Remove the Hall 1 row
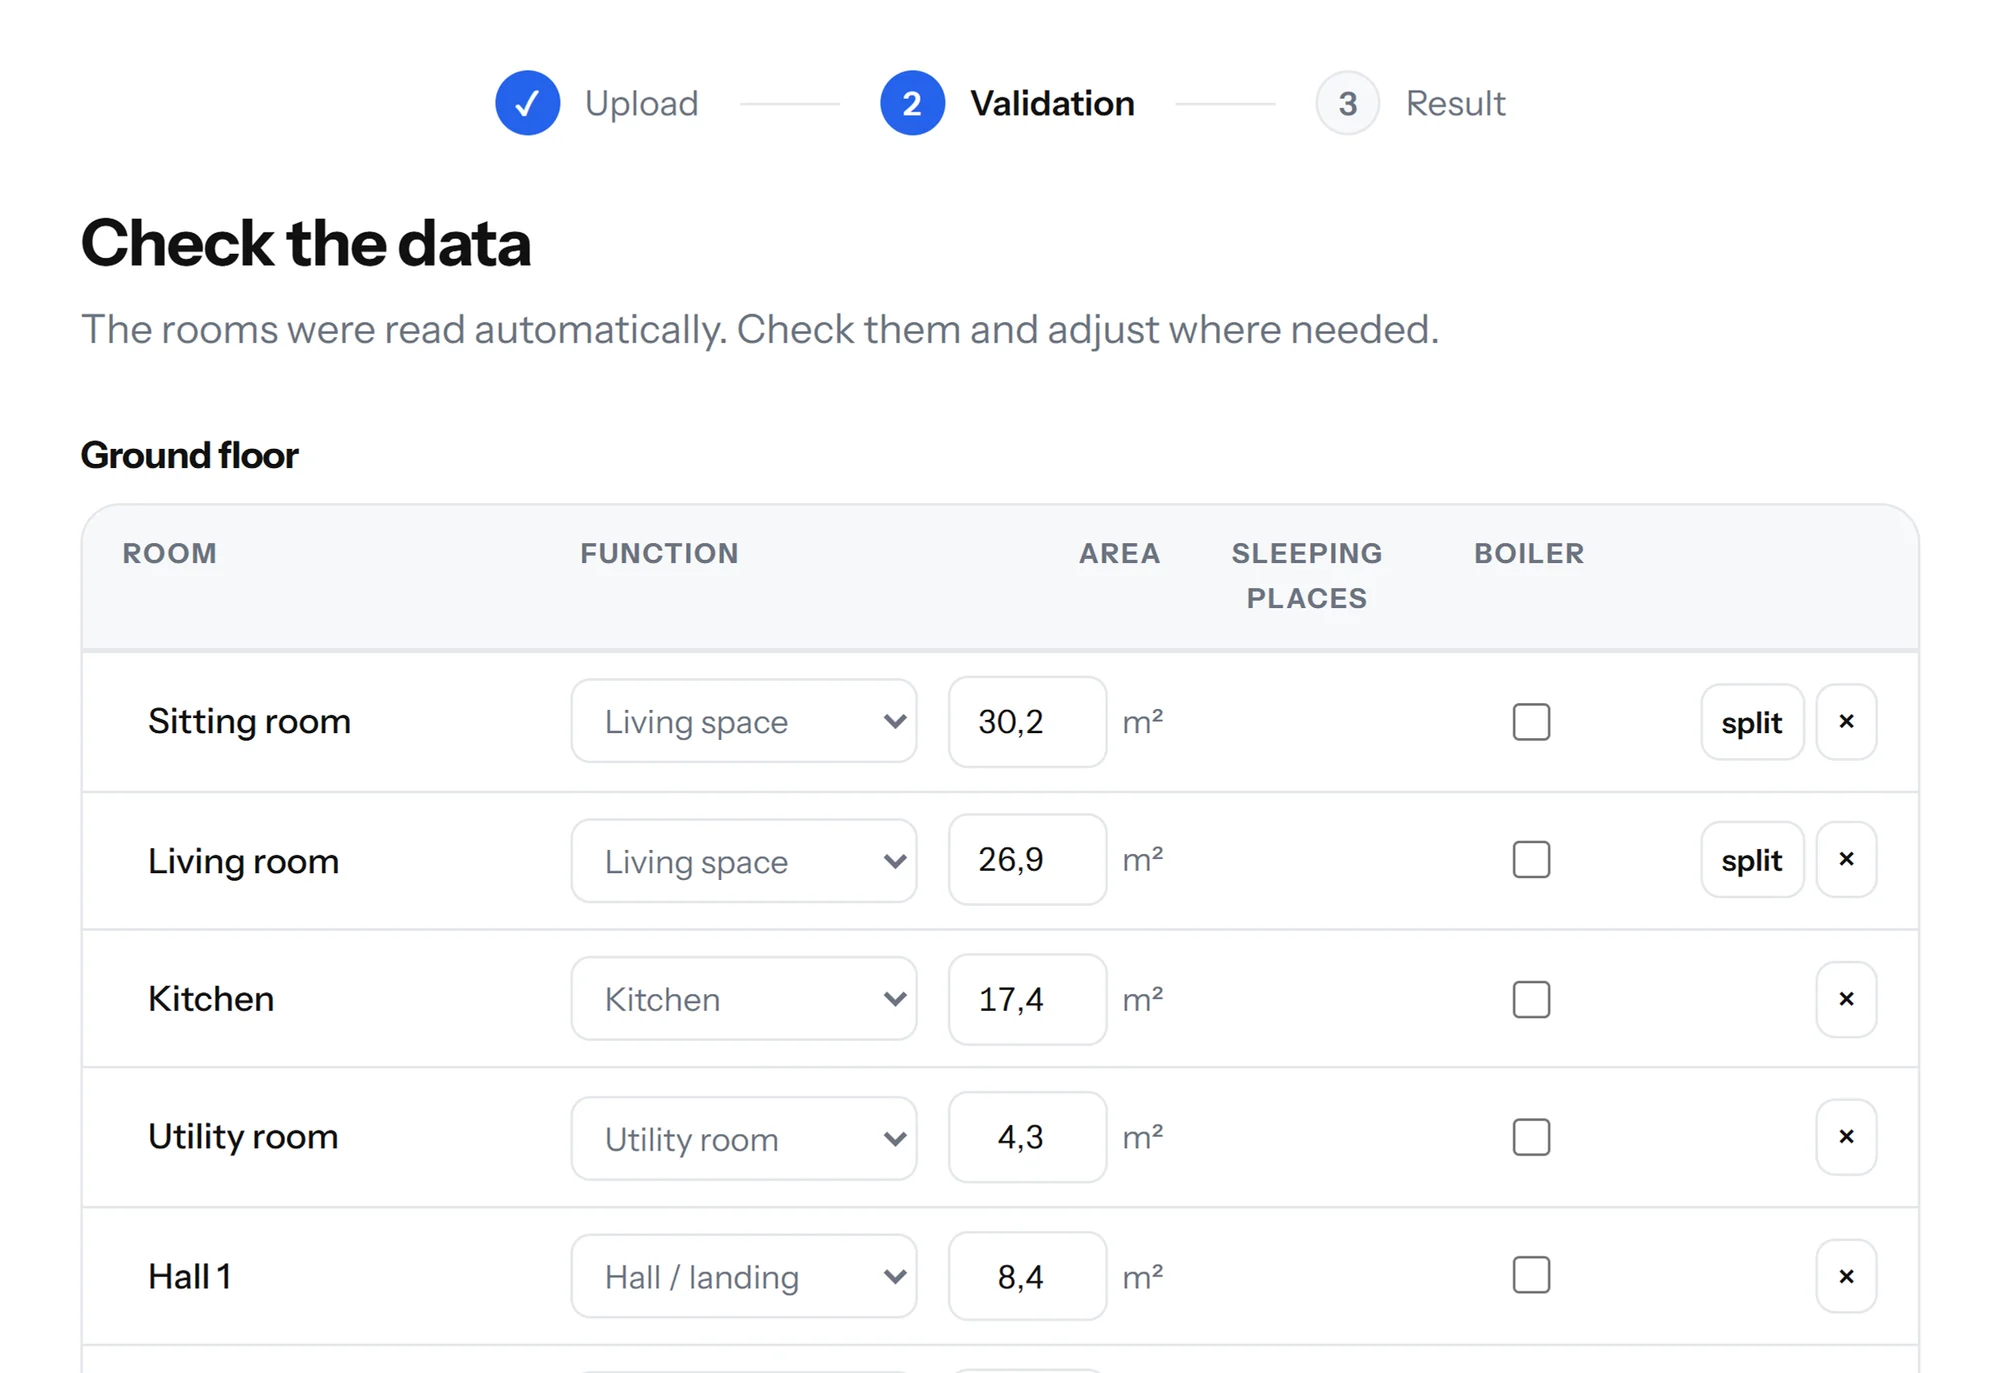2000x1373 pixels. tap(1846, 1276)
